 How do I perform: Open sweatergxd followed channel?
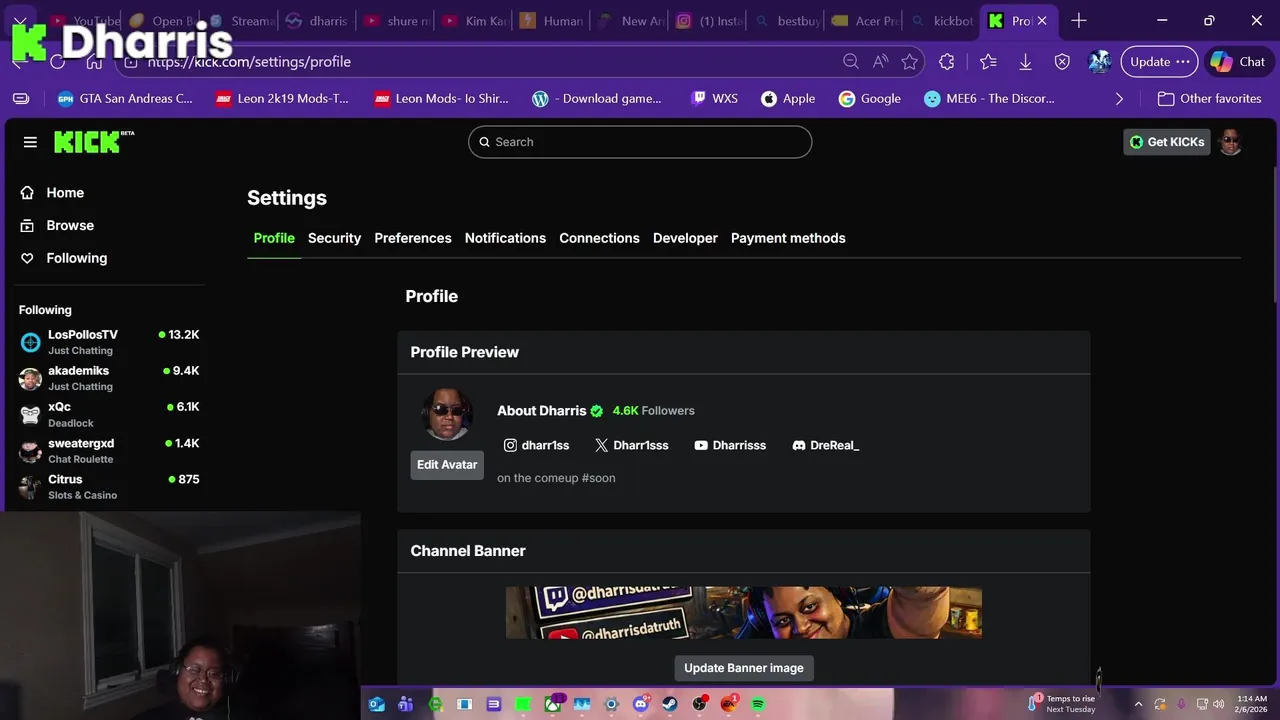point(109,450)
